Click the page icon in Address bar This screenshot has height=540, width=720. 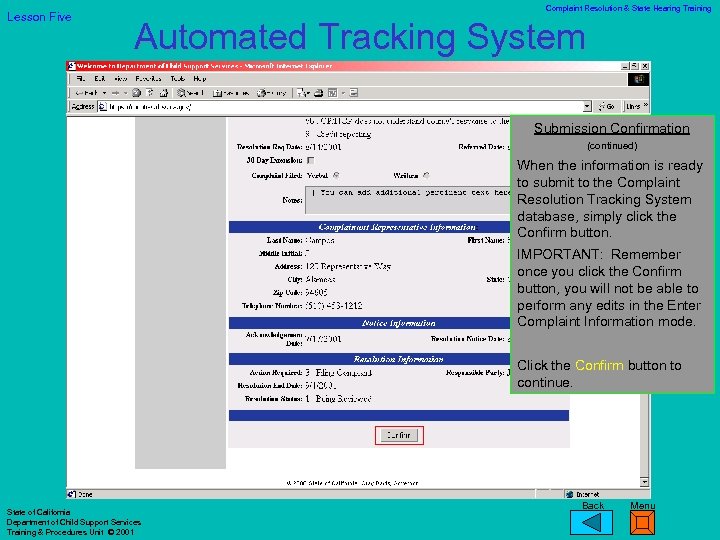click(103, 107)
